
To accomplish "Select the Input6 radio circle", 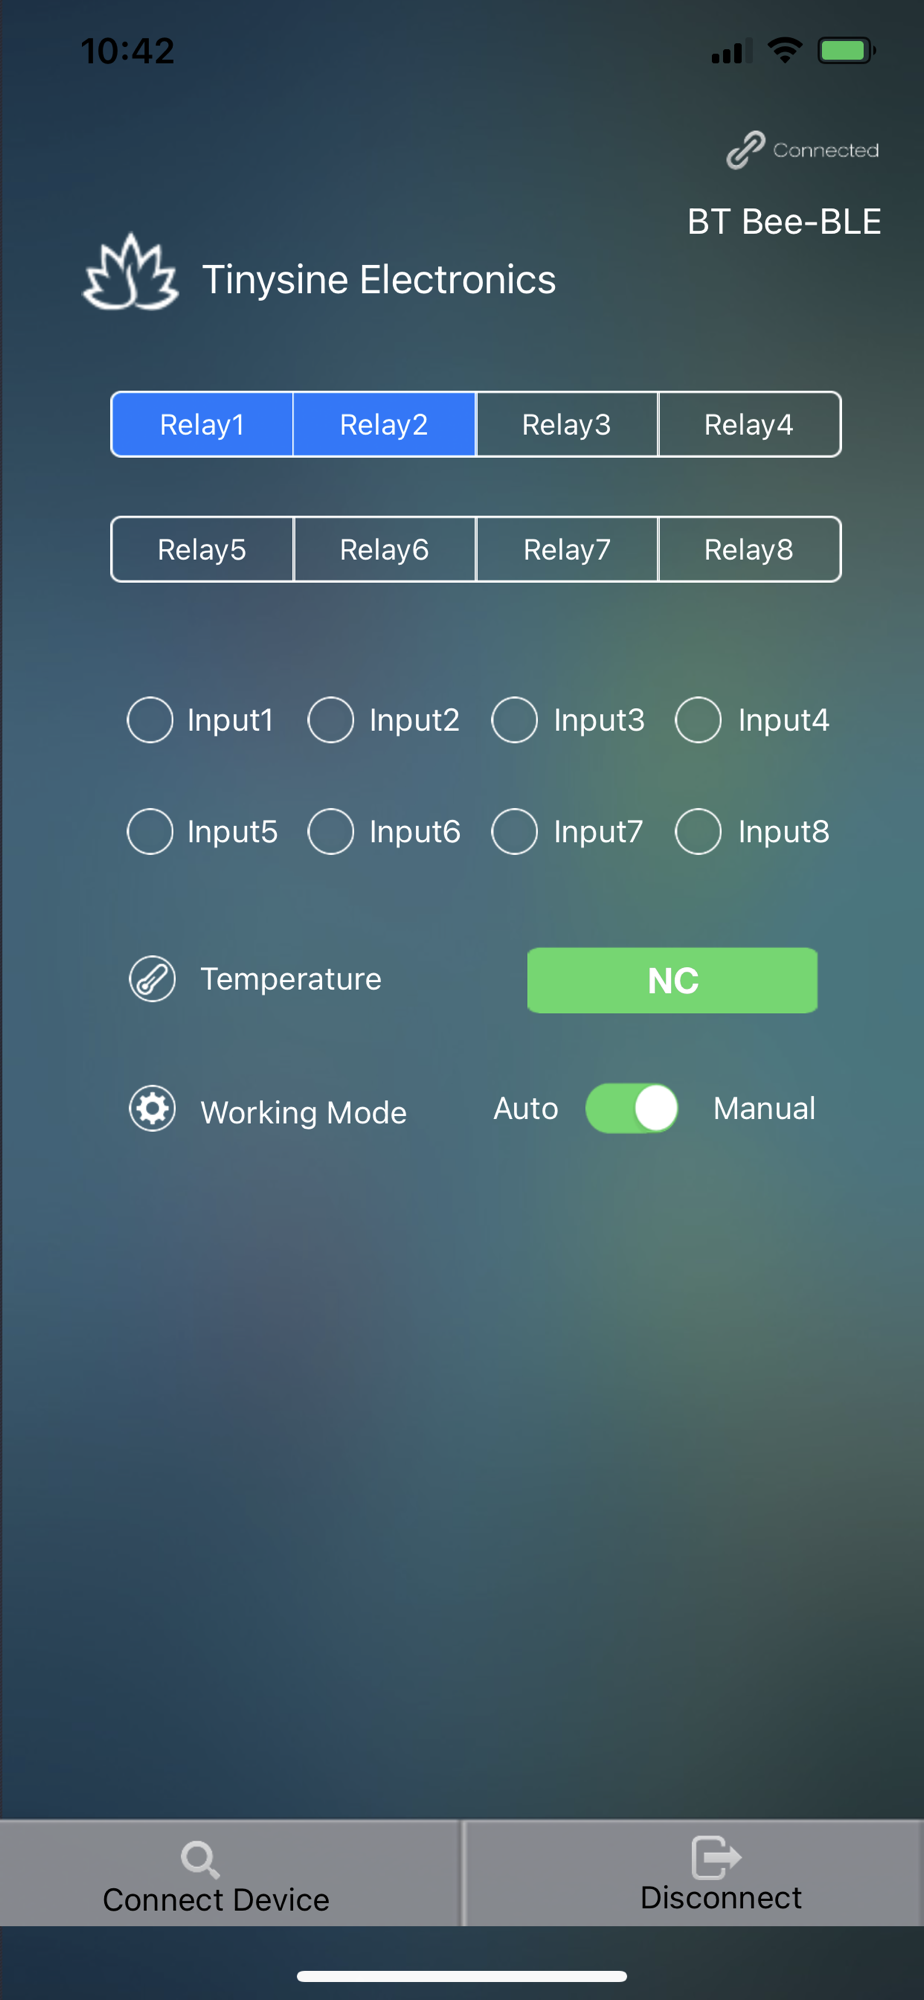I will point(331,832).
